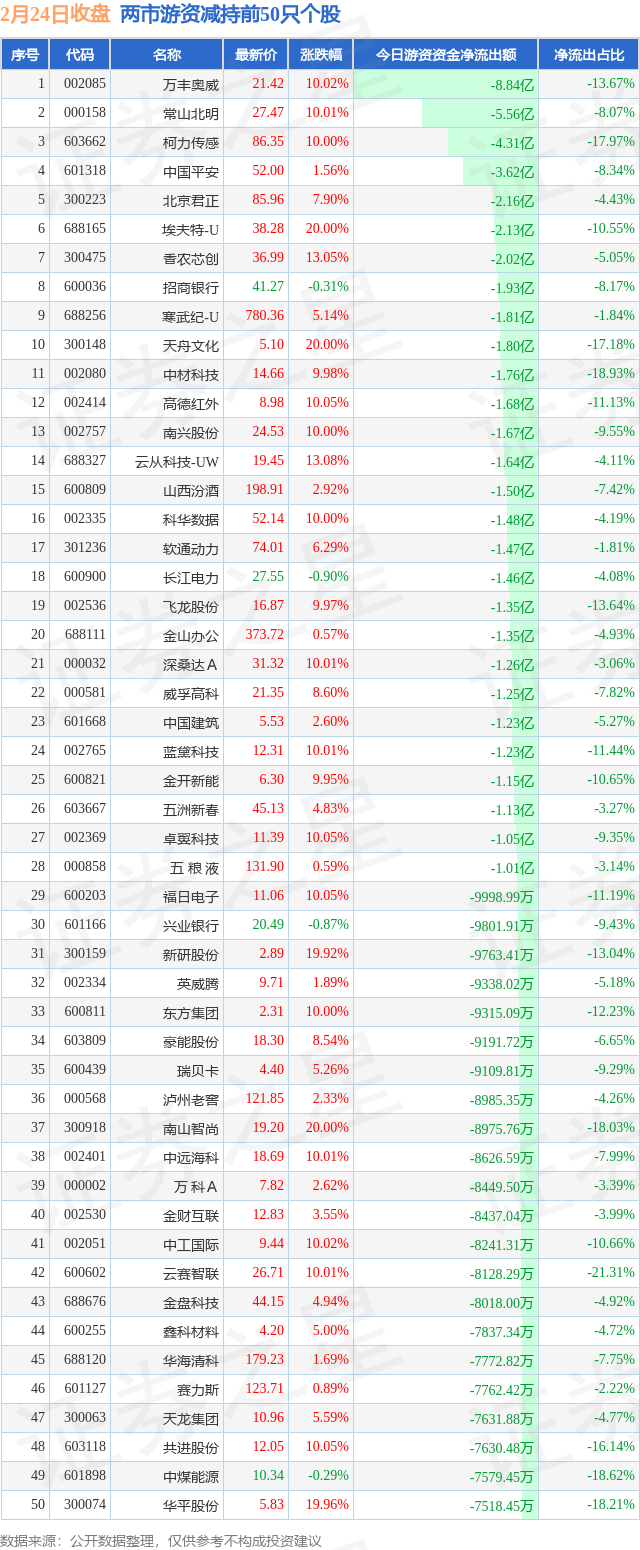Select stock name 南山智尚
This screenshot has width=640, height=1550.
click(191, 1128)
